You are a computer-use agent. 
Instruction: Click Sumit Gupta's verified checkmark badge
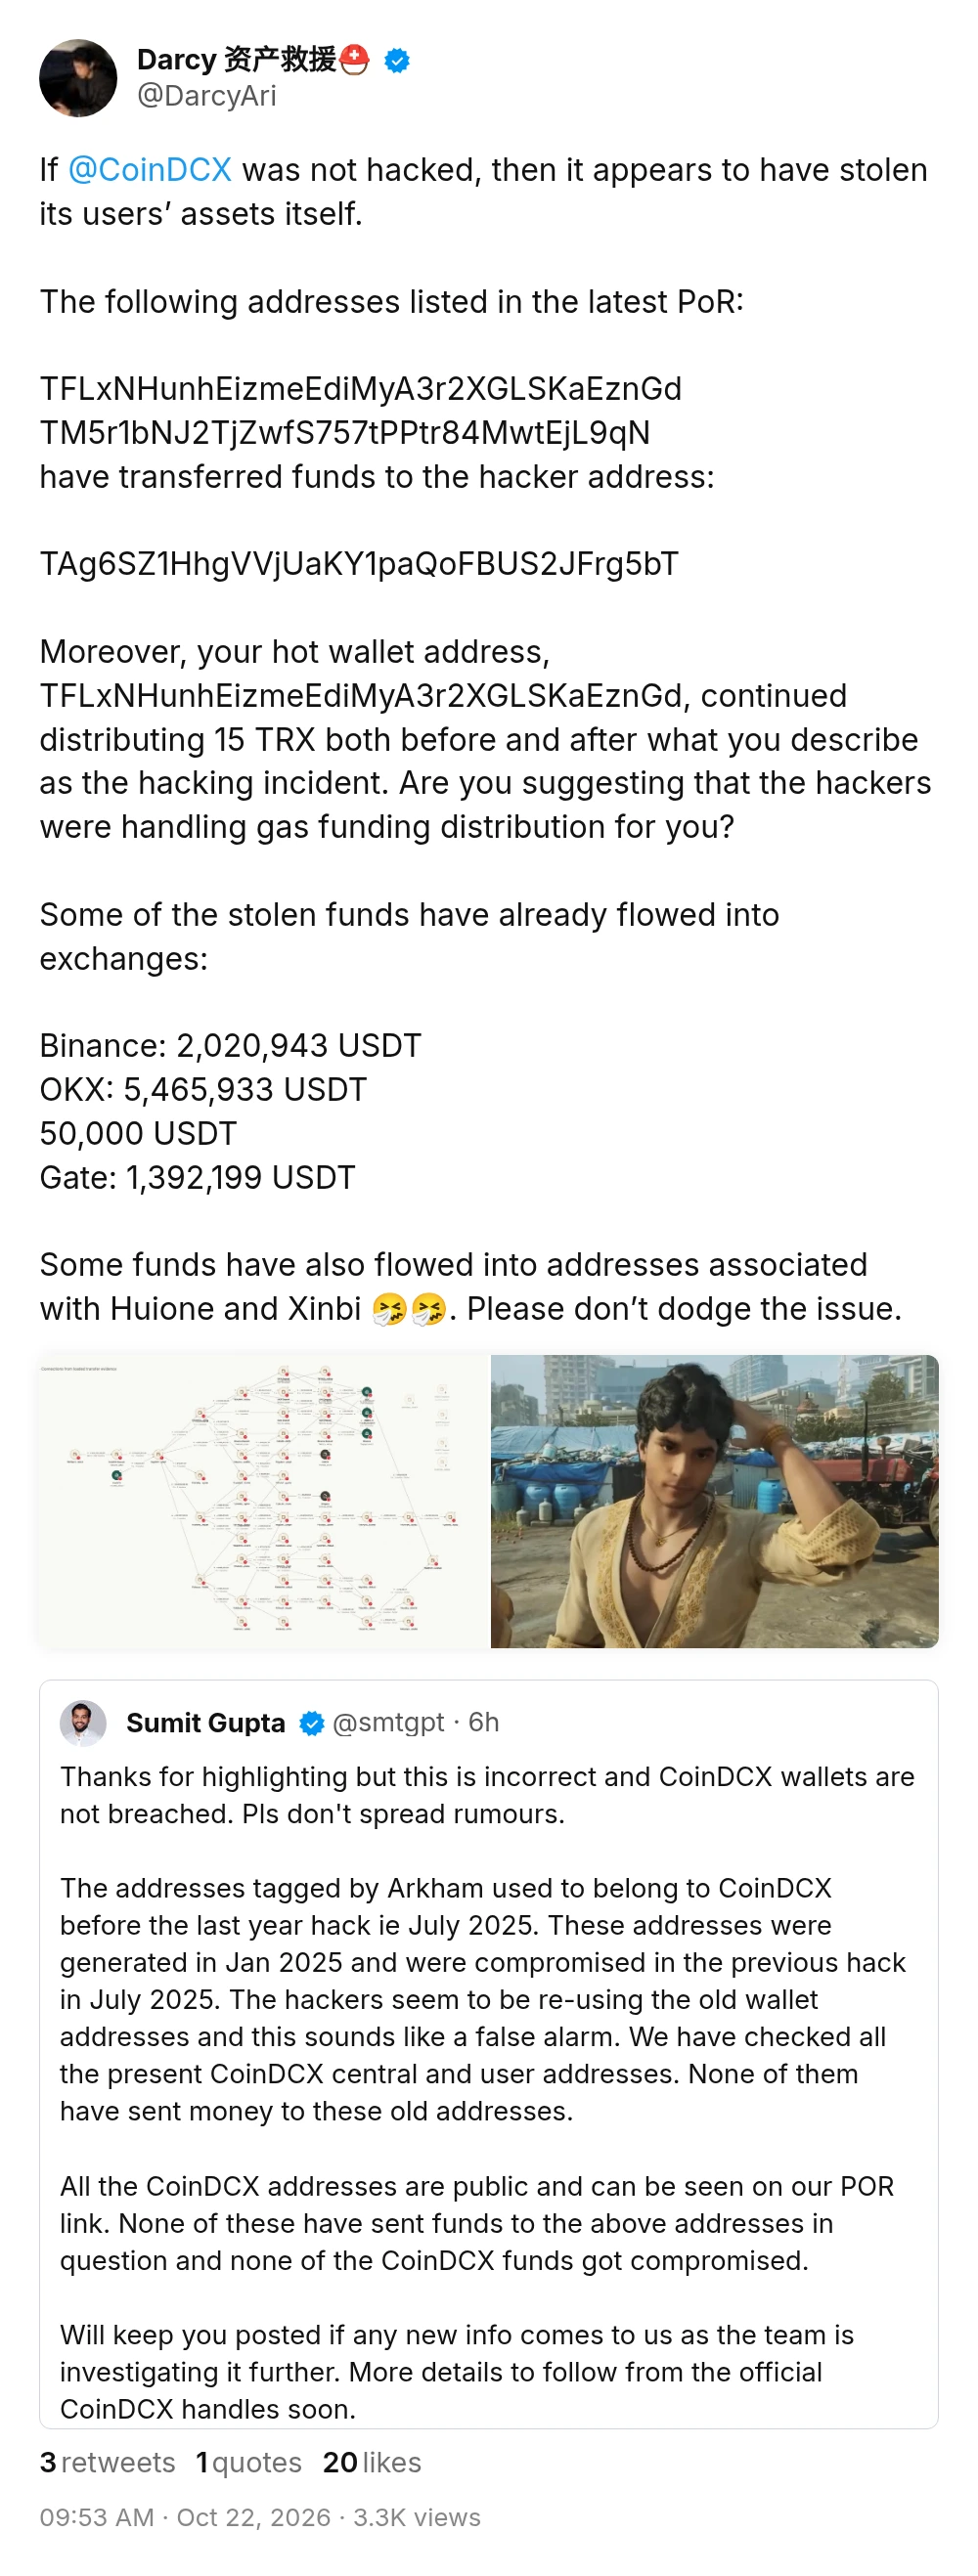tap(312, 1723)
